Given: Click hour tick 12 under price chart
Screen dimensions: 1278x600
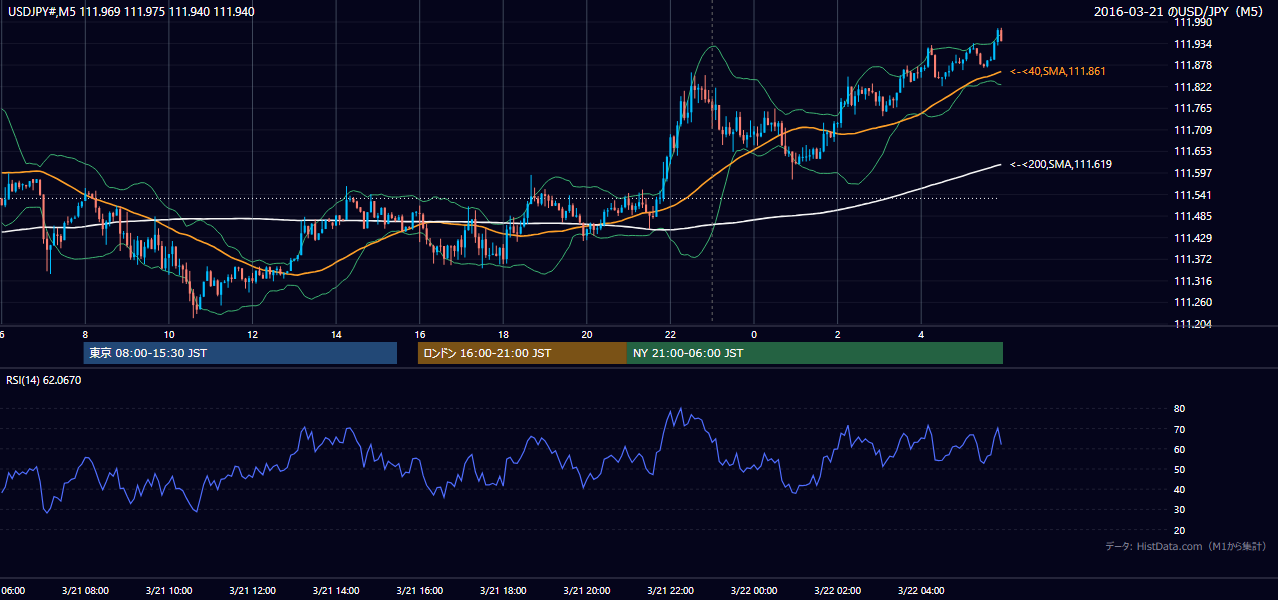Looking at the screenshot, I should [x=252, y=334].
